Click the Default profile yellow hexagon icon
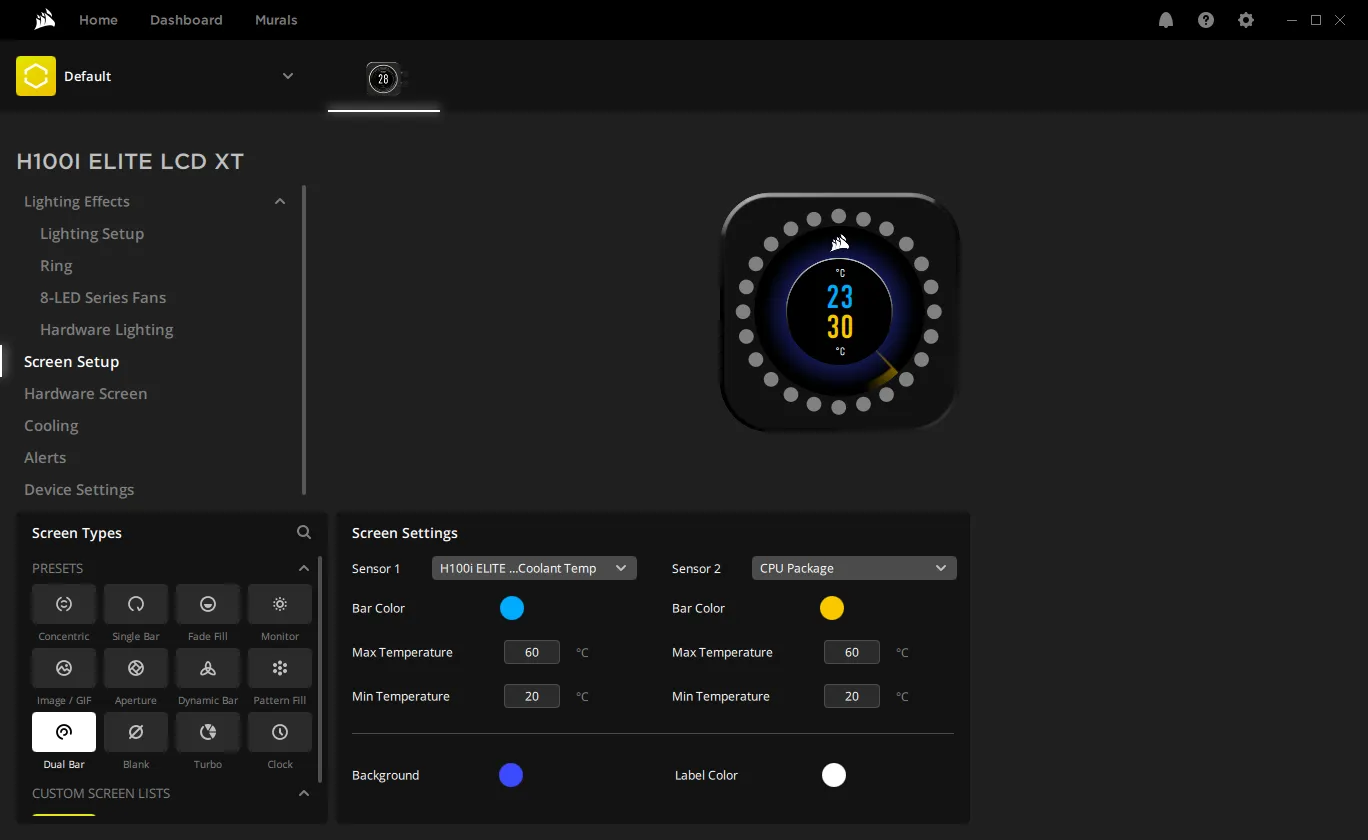The image size is (1368, 840). click(36, 76)
